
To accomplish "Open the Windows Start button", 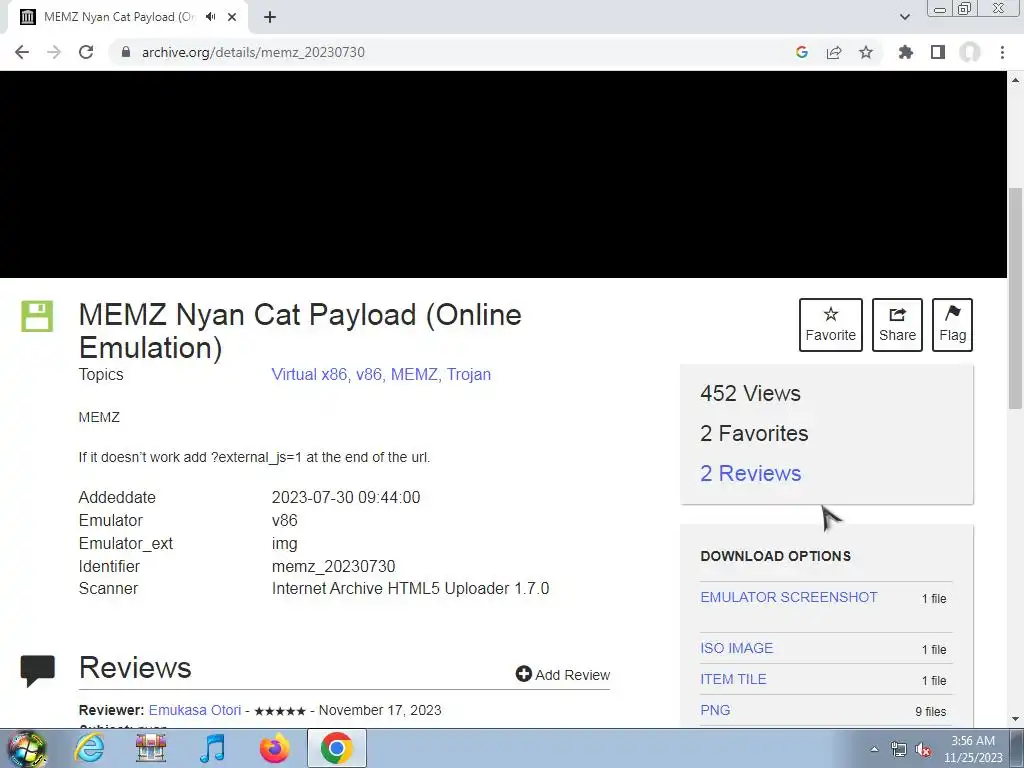I will (x=26, y=748).
